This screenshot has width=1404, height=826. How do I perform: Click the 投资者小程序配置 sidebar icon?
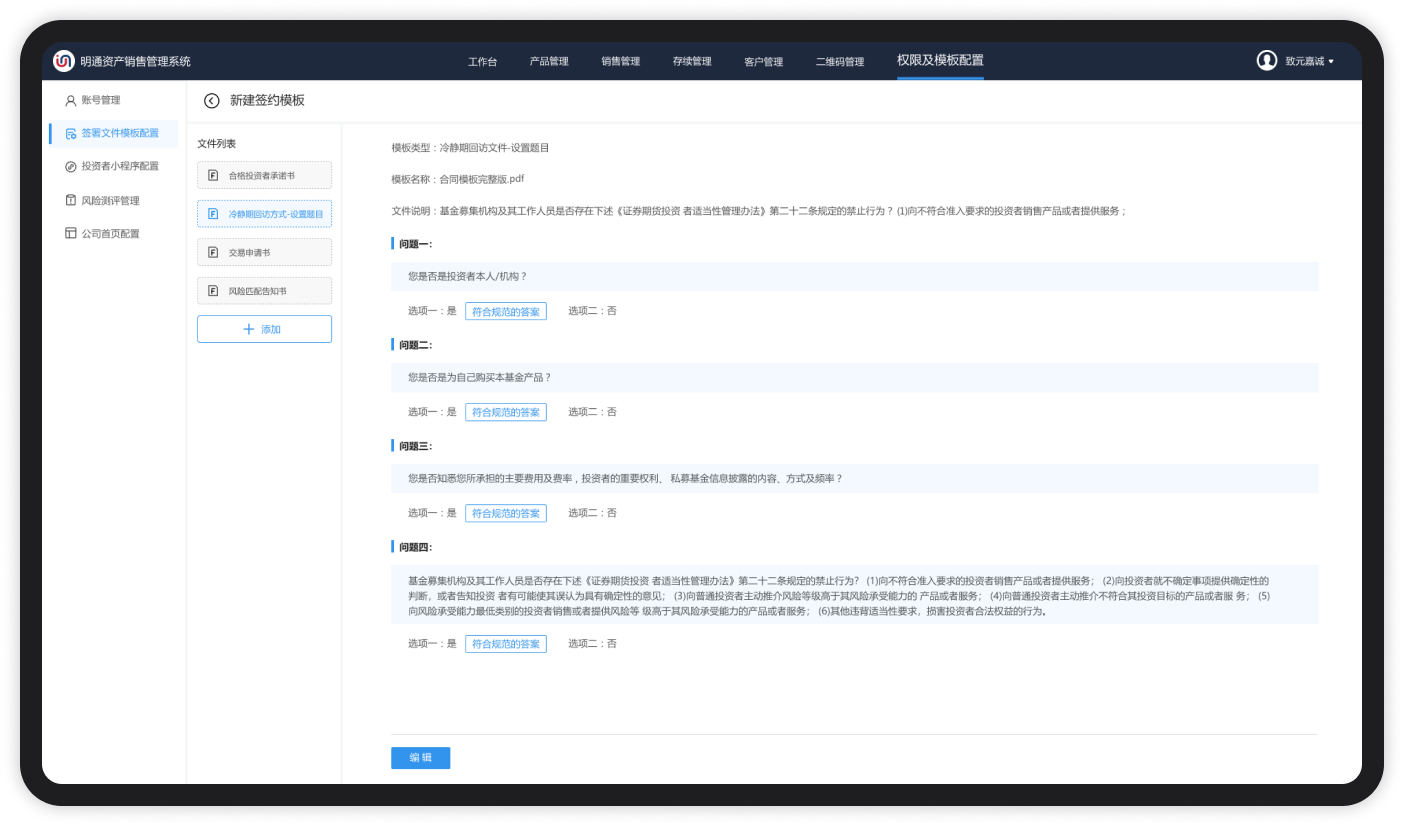(x=70, y=167)
